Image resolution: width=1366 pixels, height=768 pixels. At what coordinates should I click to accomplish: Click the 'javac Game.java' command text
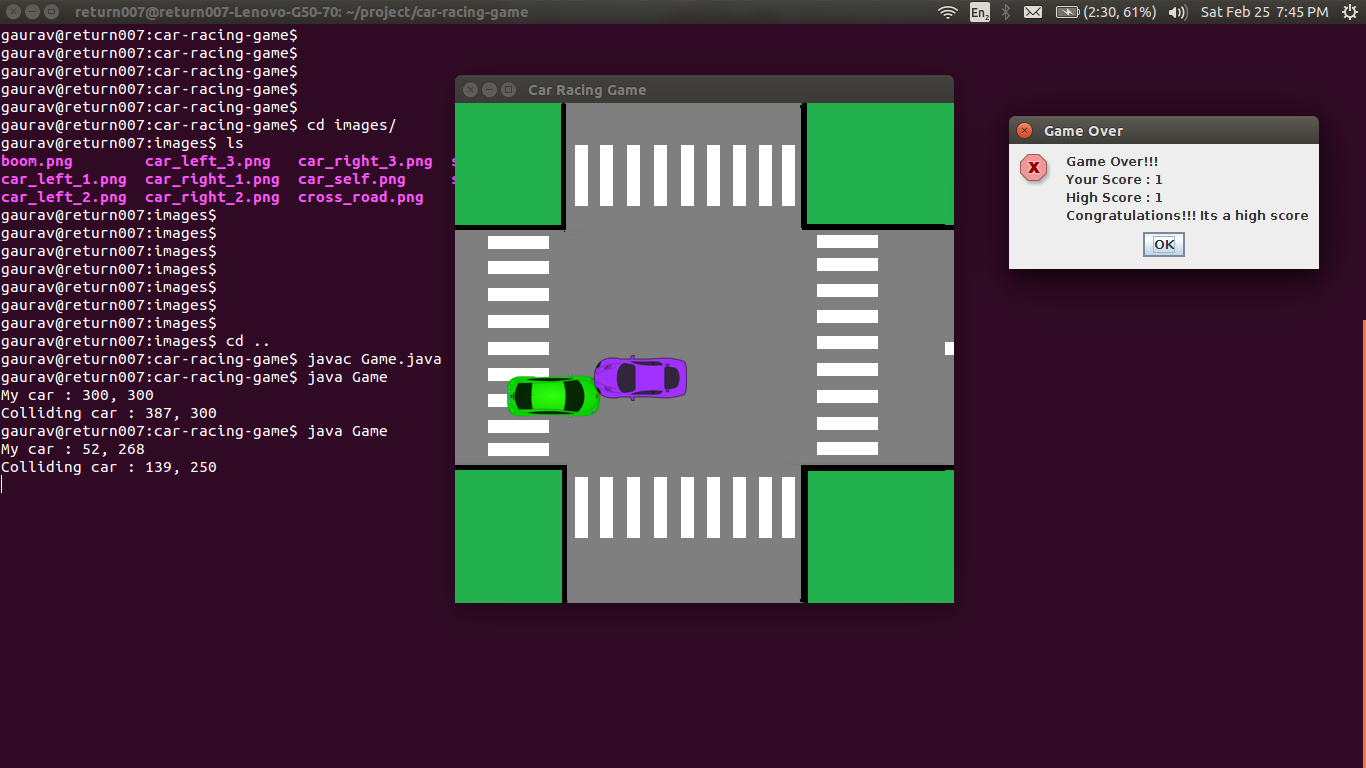[374, 359]
